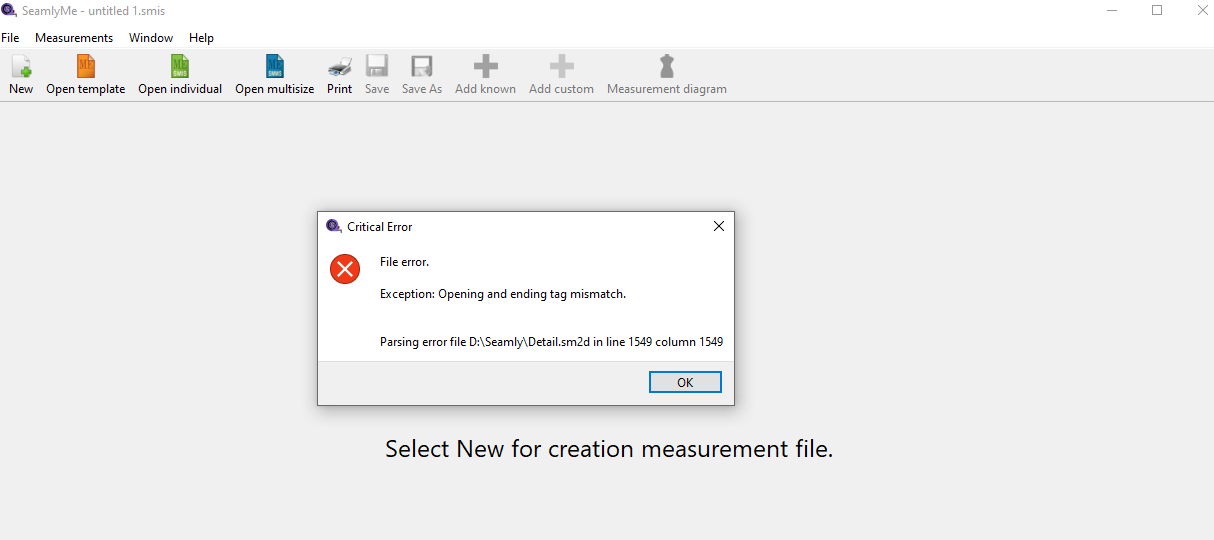
Task: Click the red error icon in dialog
Action: (x=345, y=268)
